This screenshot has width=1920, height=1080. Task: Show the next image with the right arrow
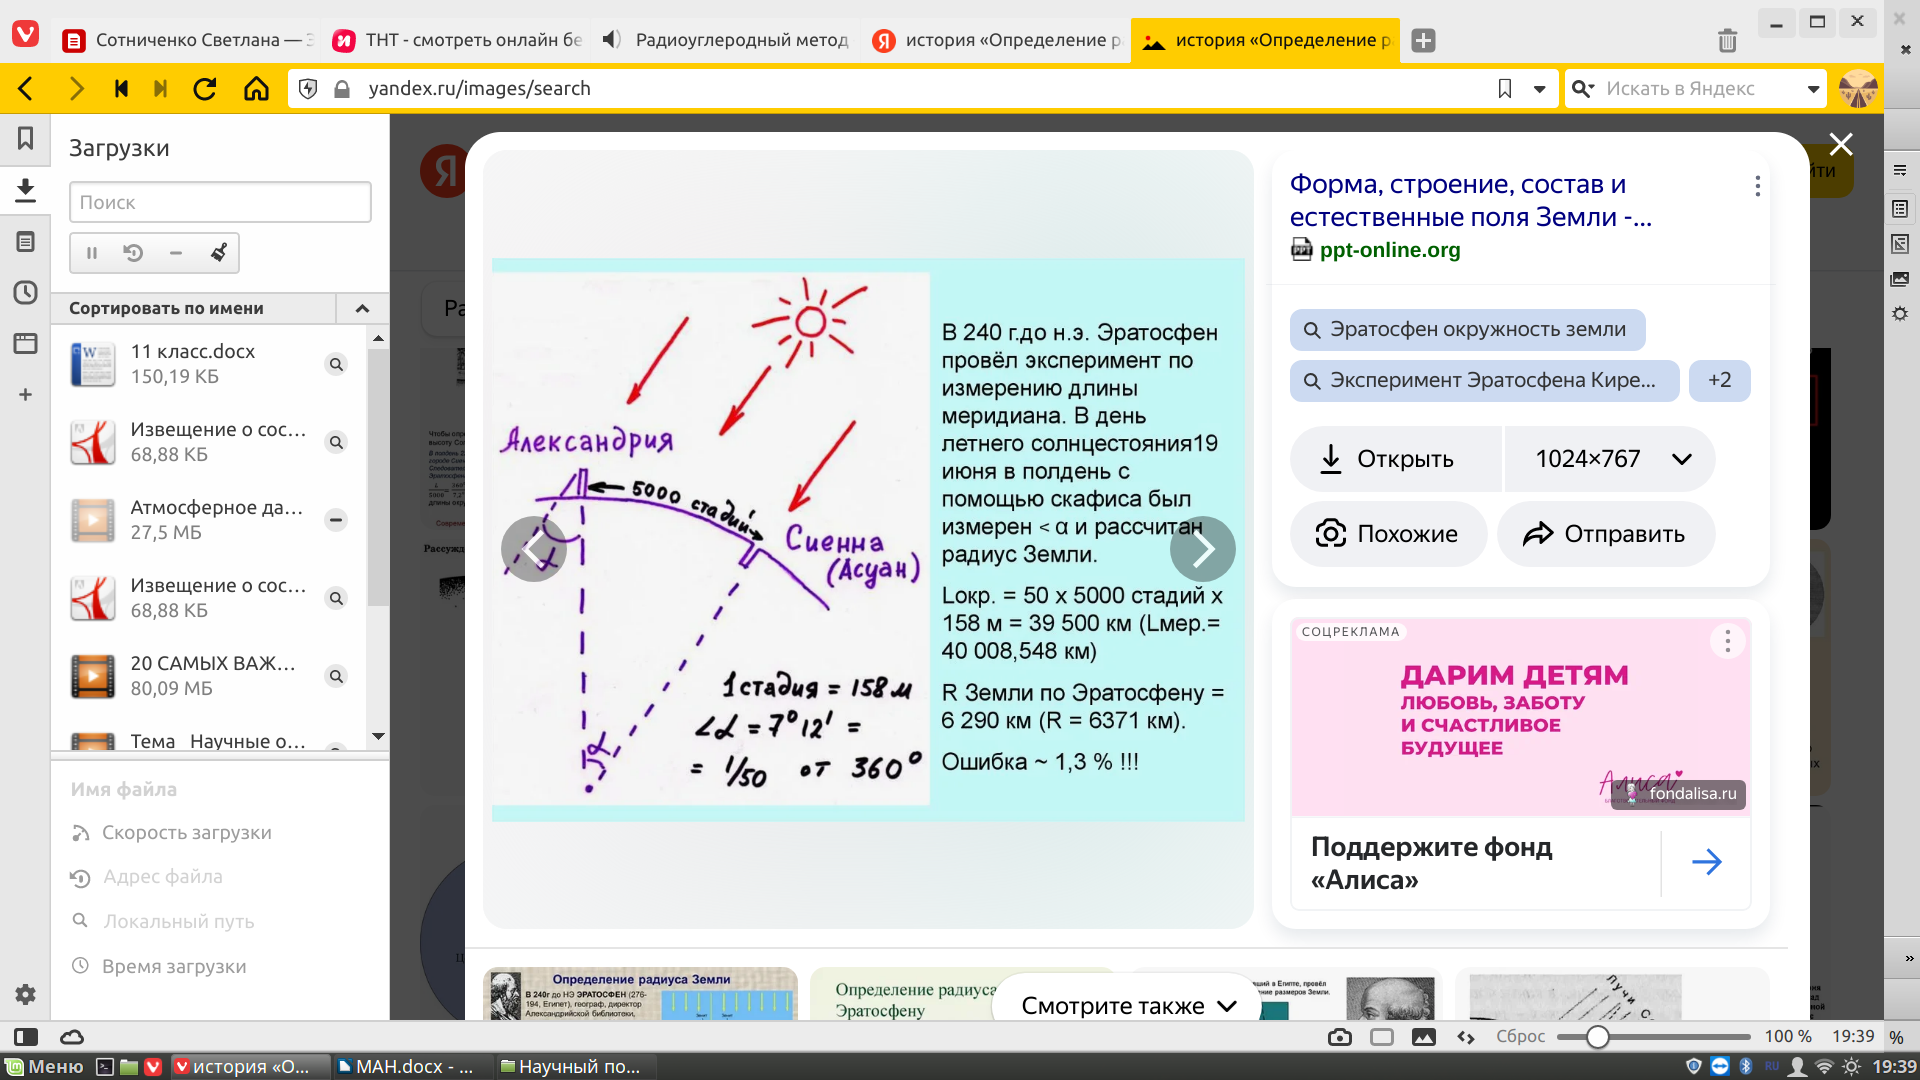click(1202, 548)
